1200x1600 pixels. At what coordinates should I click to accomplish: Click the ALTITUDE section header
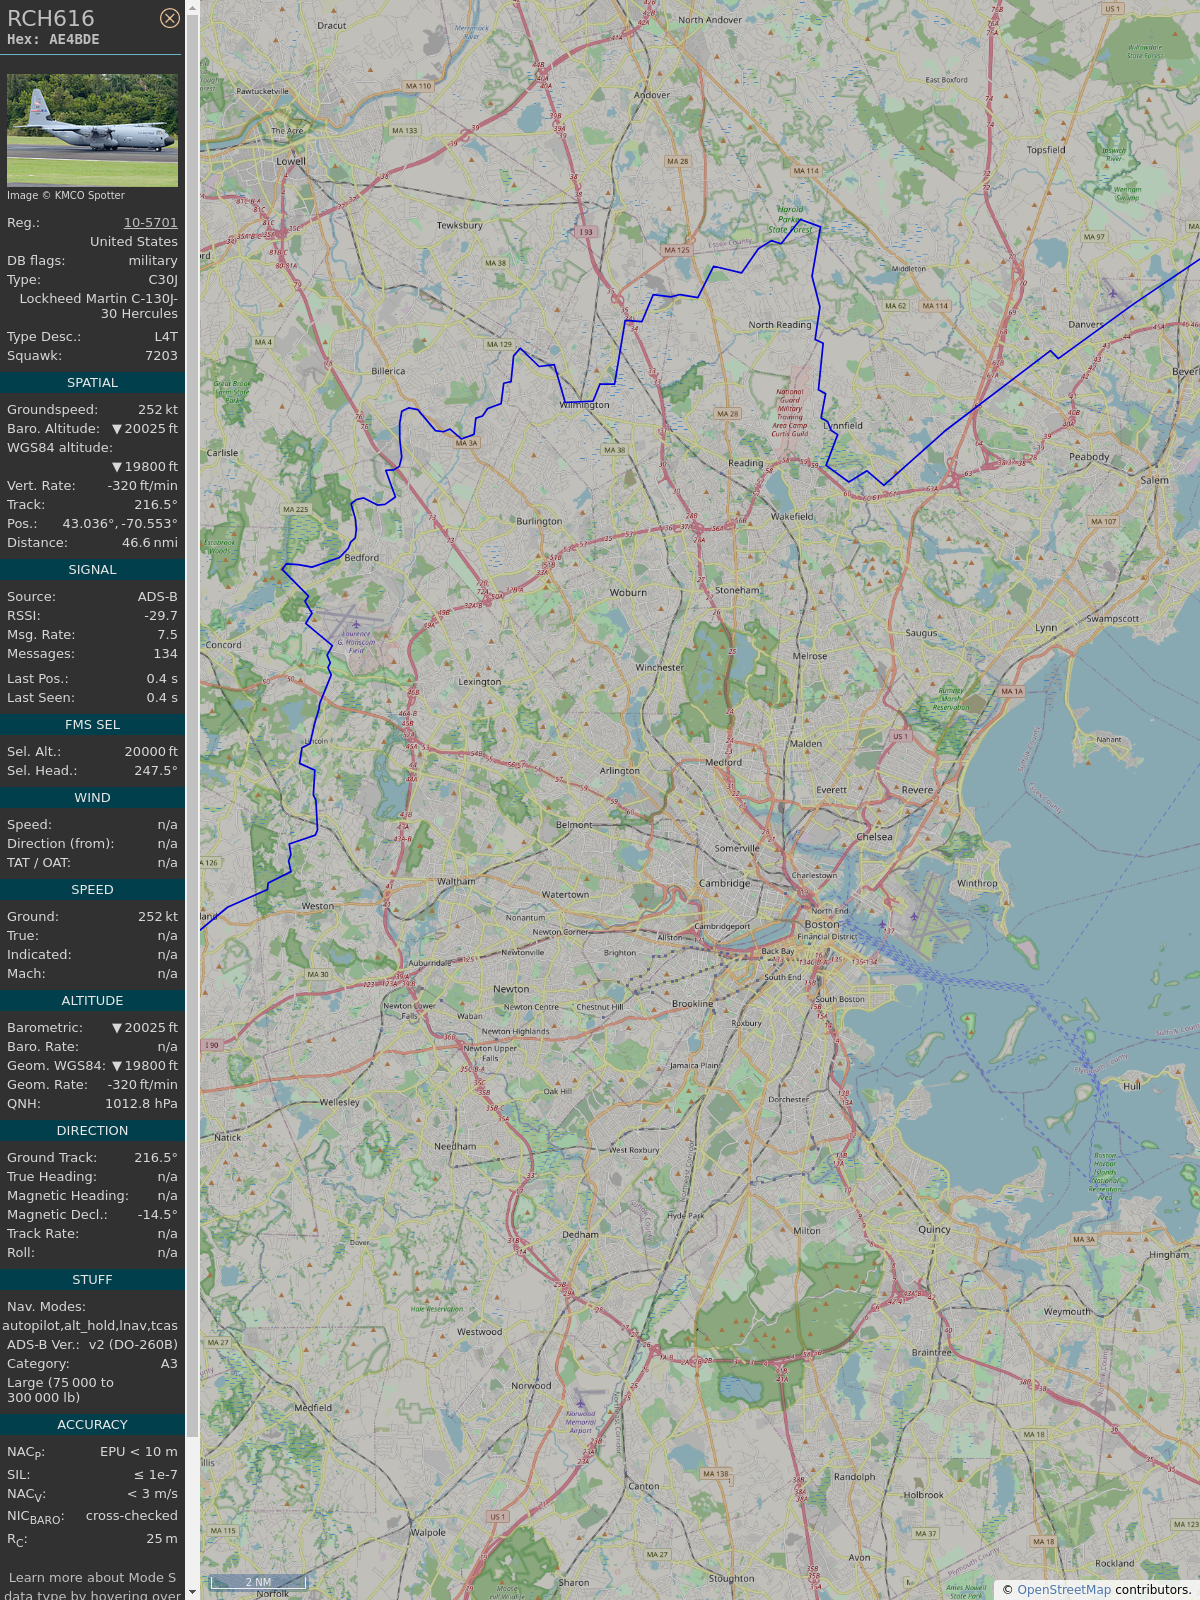tap(92, 1001)
